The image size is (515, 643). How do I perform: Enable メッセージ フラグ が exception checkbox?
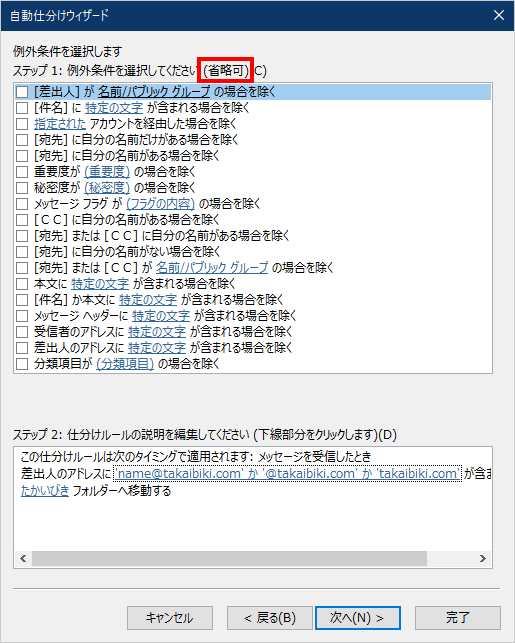pyautogui.click(x=22, y=204)
